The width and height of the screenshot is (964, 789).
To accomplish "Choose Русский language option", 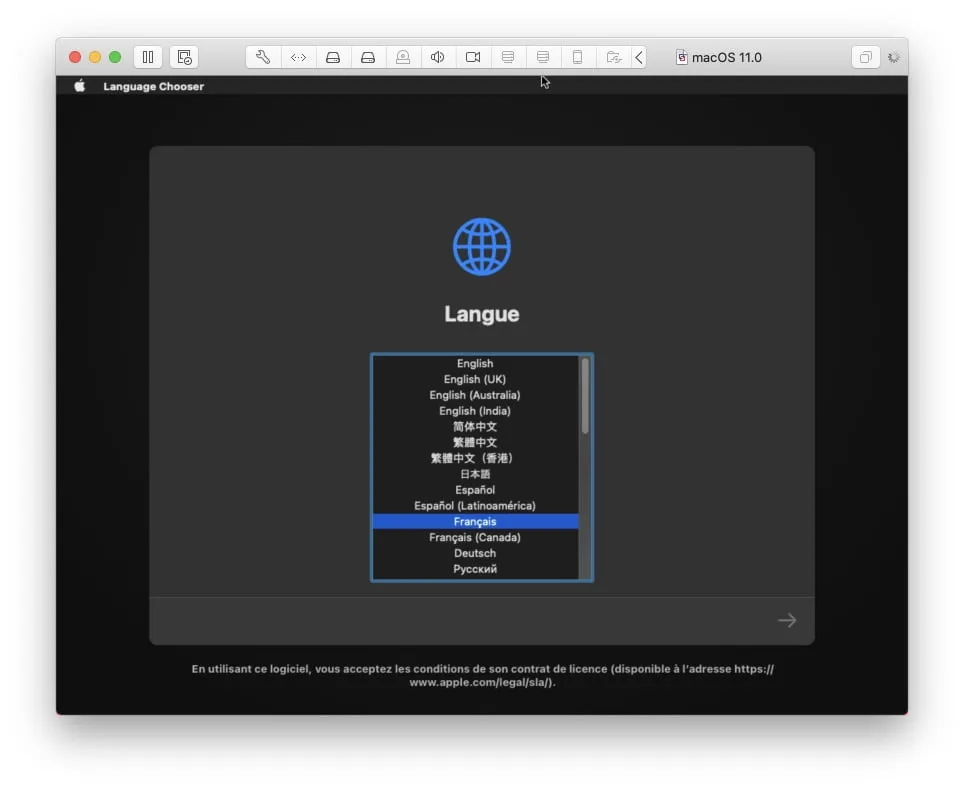I will click(475, 569).
